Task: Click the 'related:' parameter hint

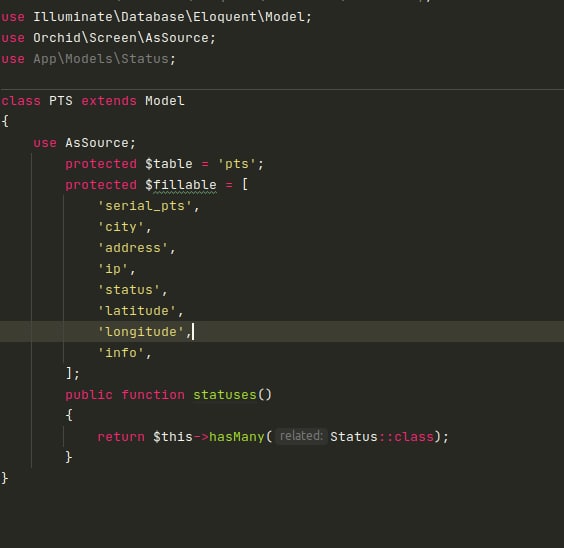Action: click(x=301, y=436)
